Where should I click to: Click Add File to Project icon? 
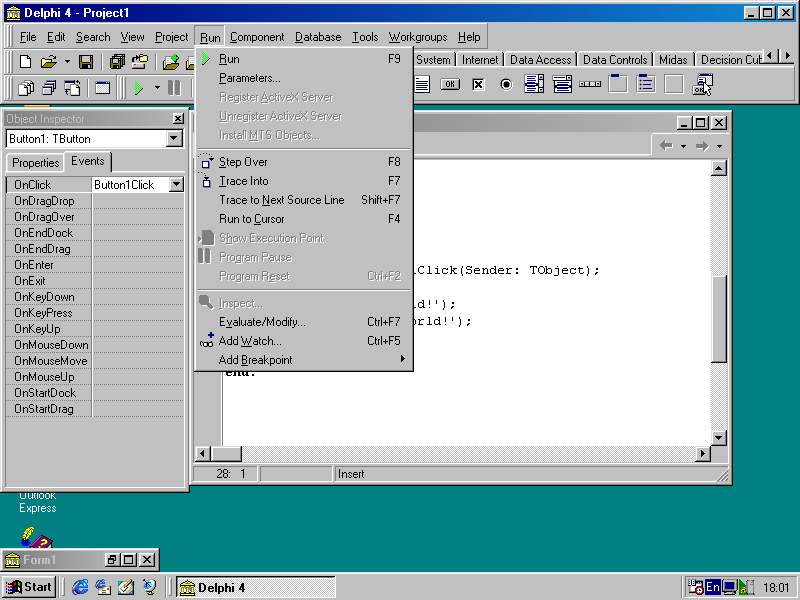coord(171,62)
